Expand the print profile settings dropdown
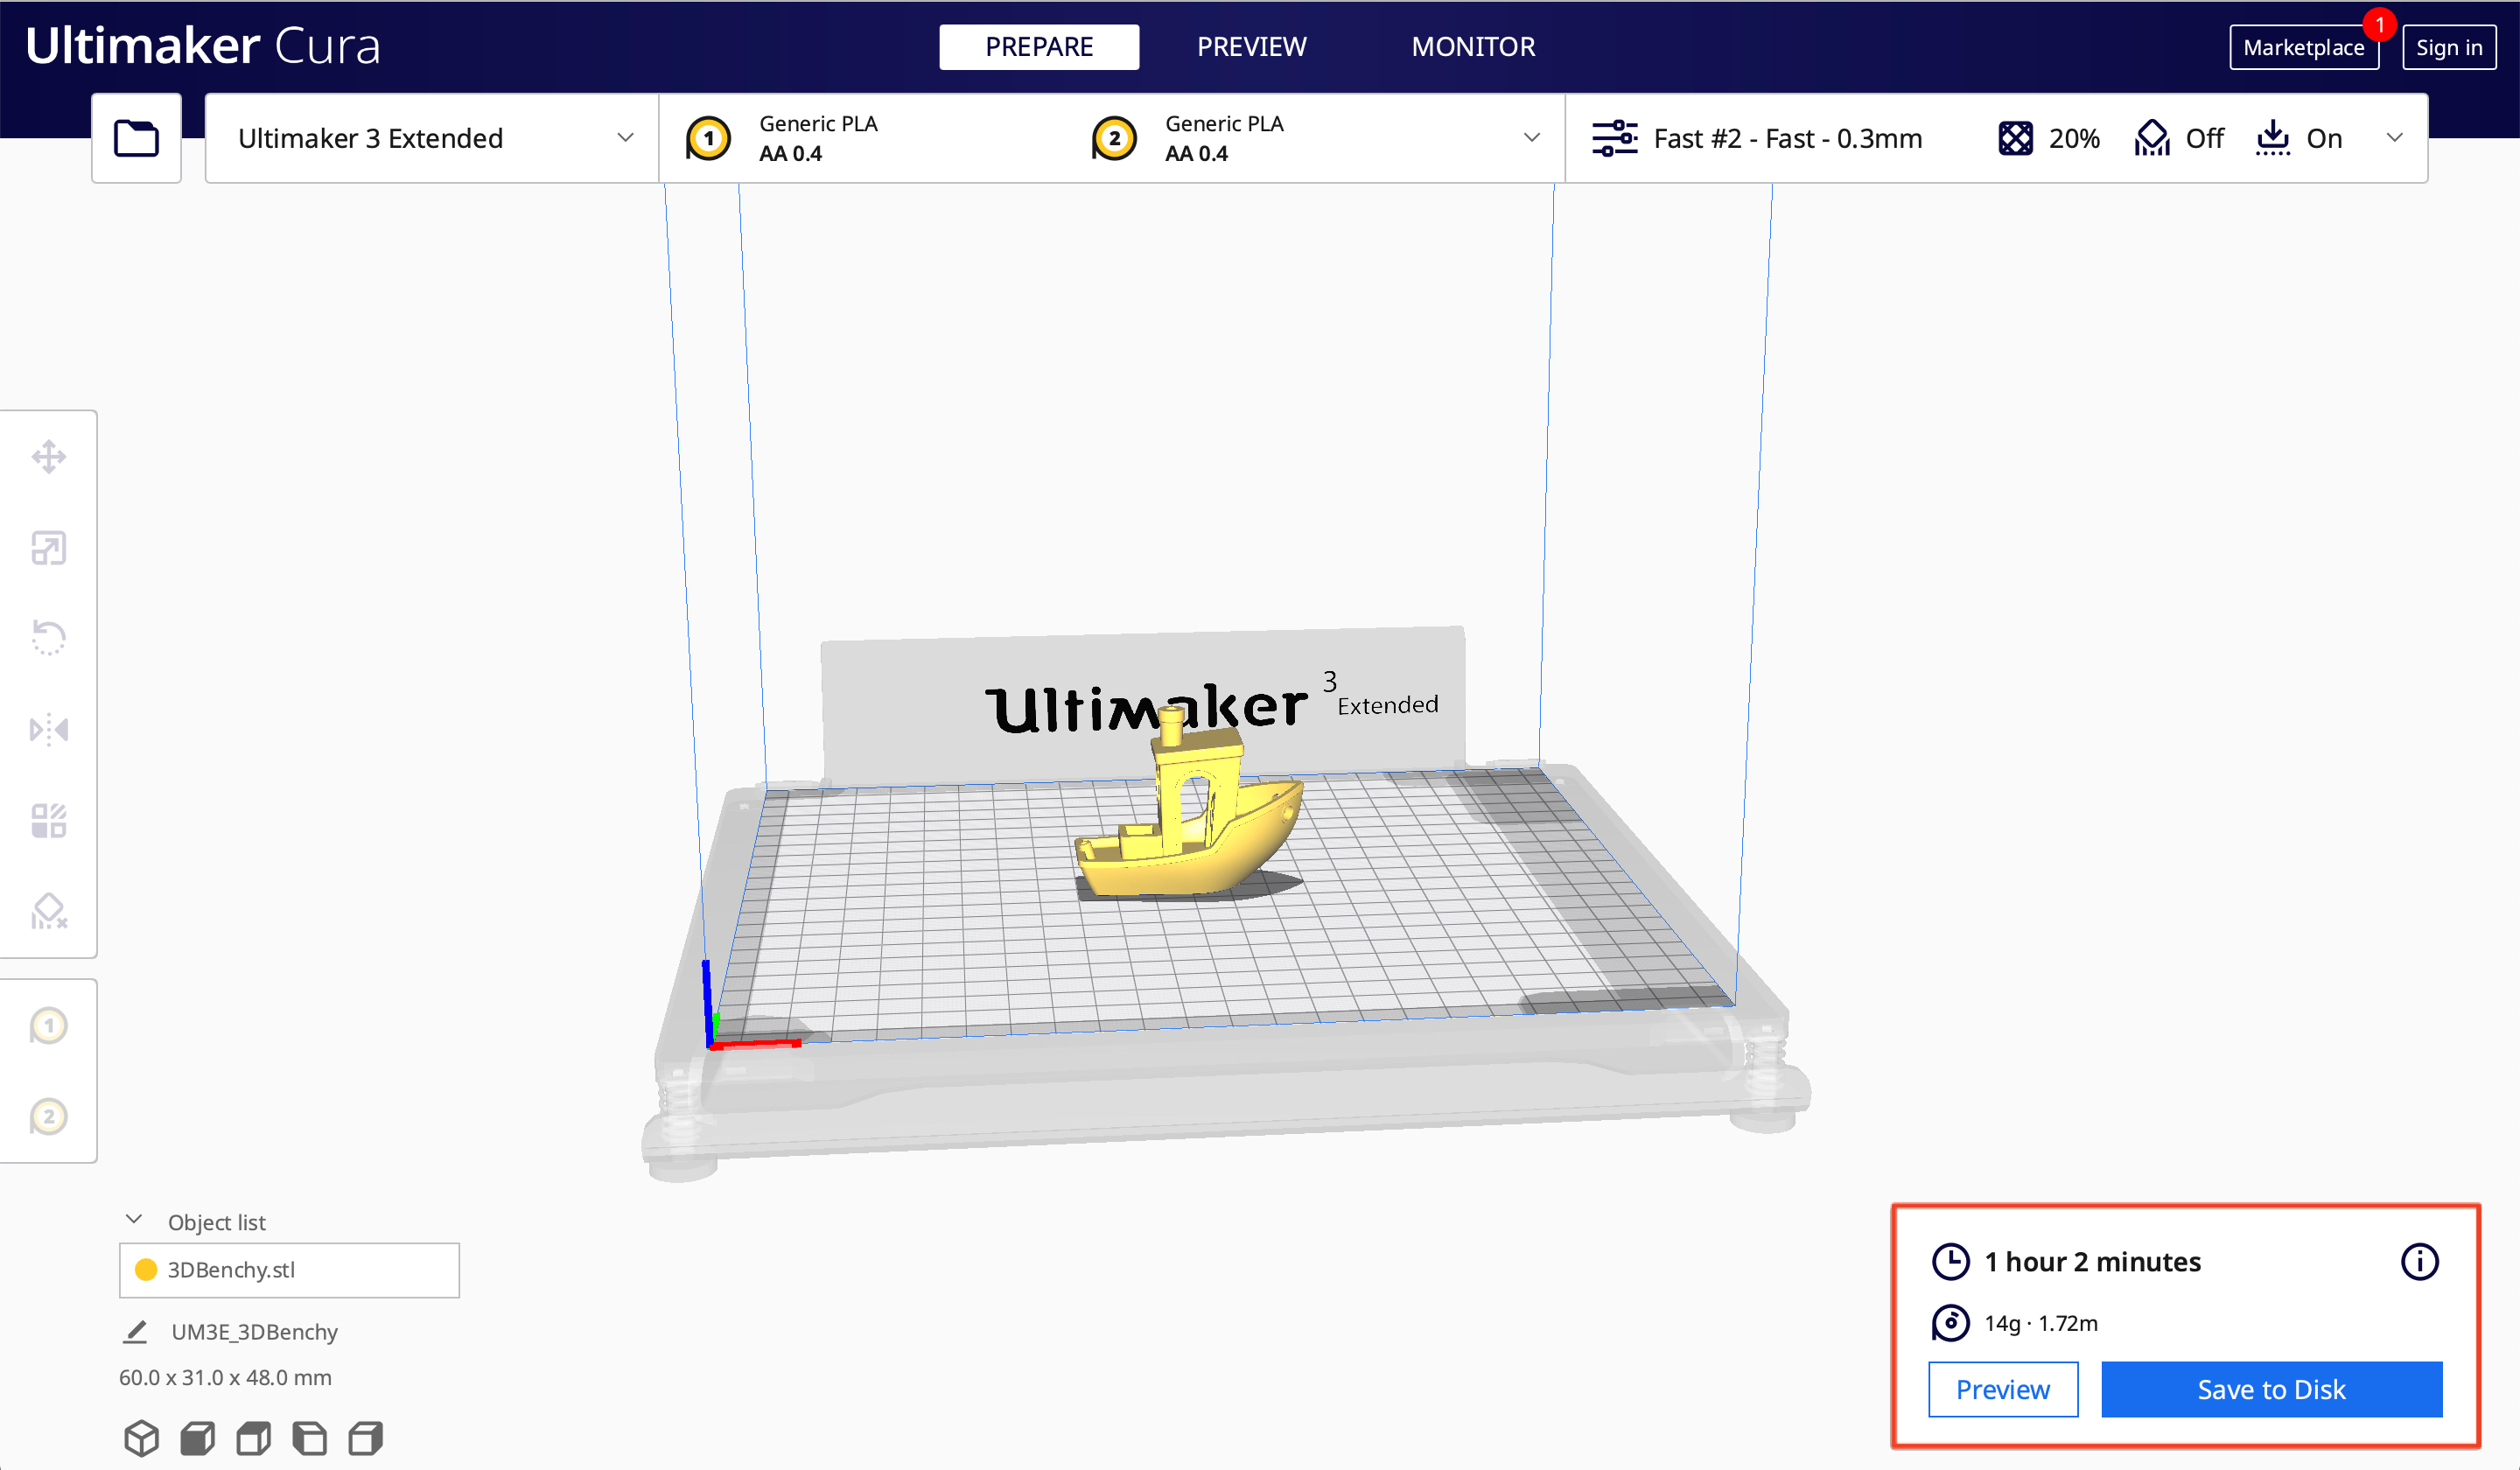Screen dimensions: 2520x1470 click(x=2396, y=140)
